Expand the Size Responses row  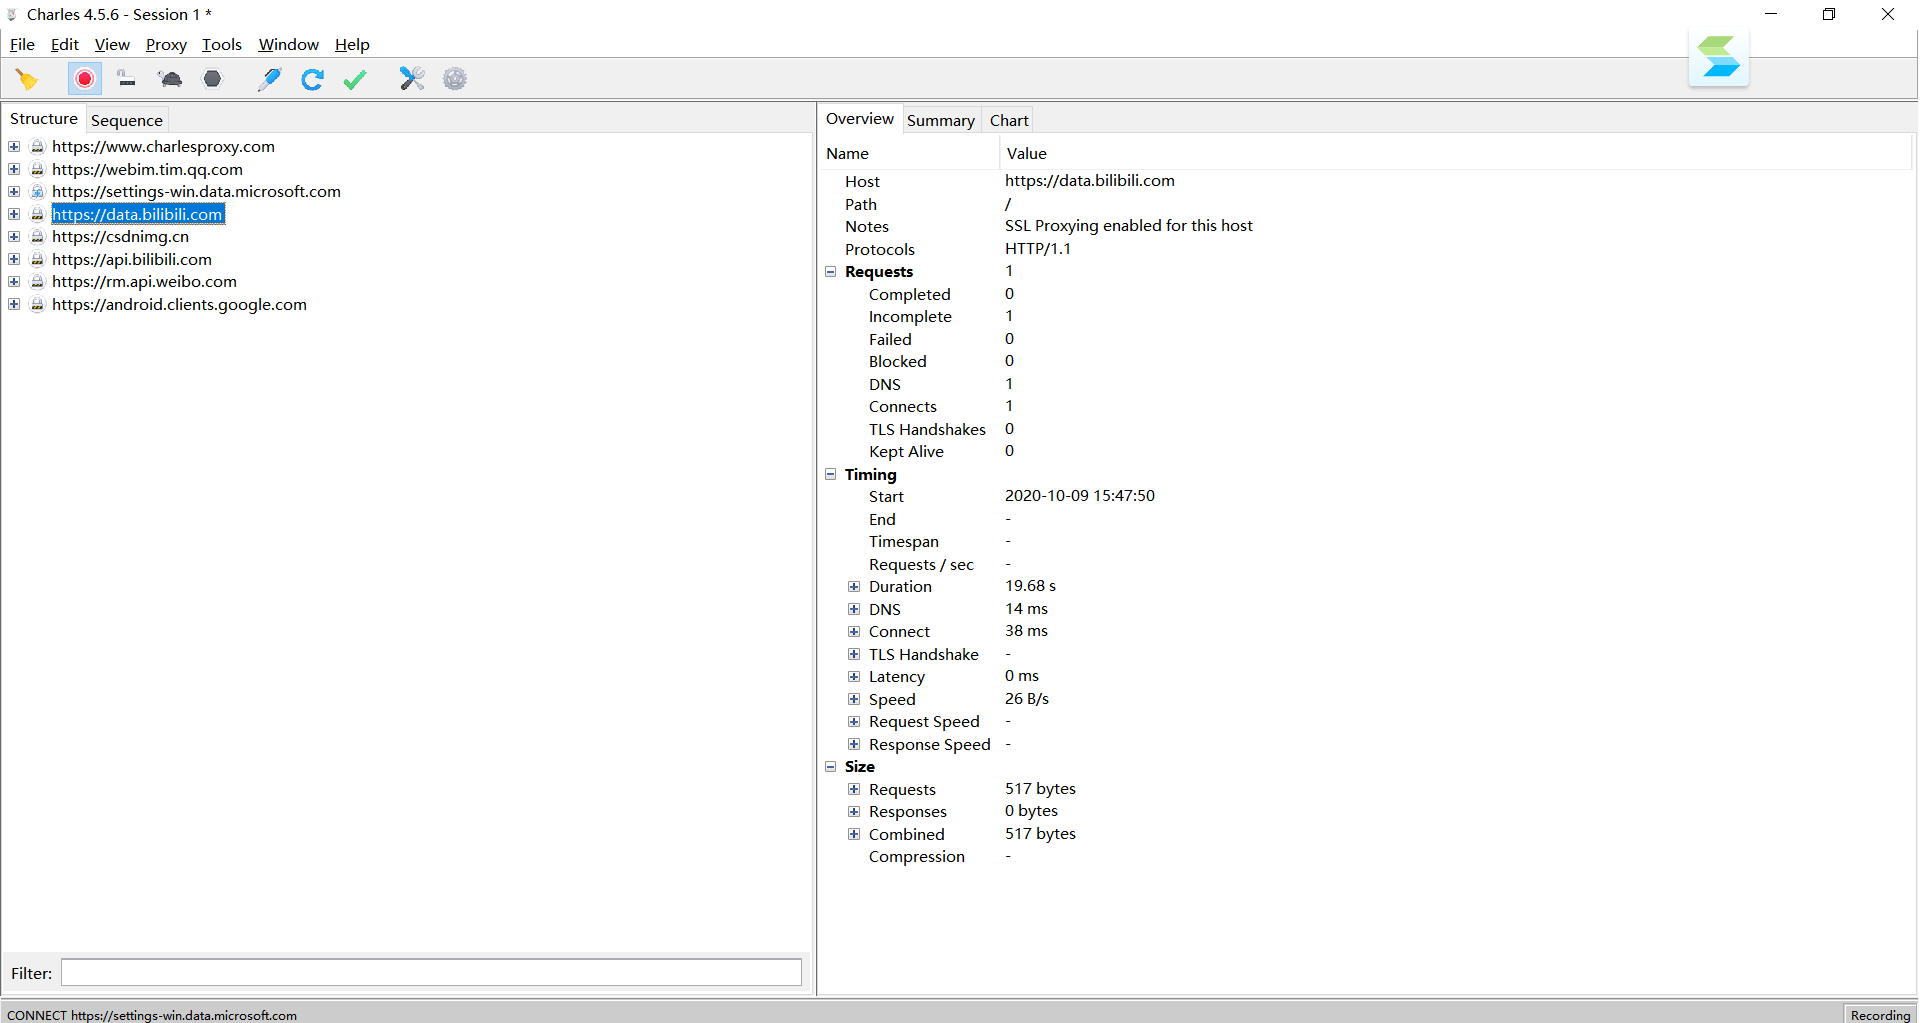click(x=854, y=811)
